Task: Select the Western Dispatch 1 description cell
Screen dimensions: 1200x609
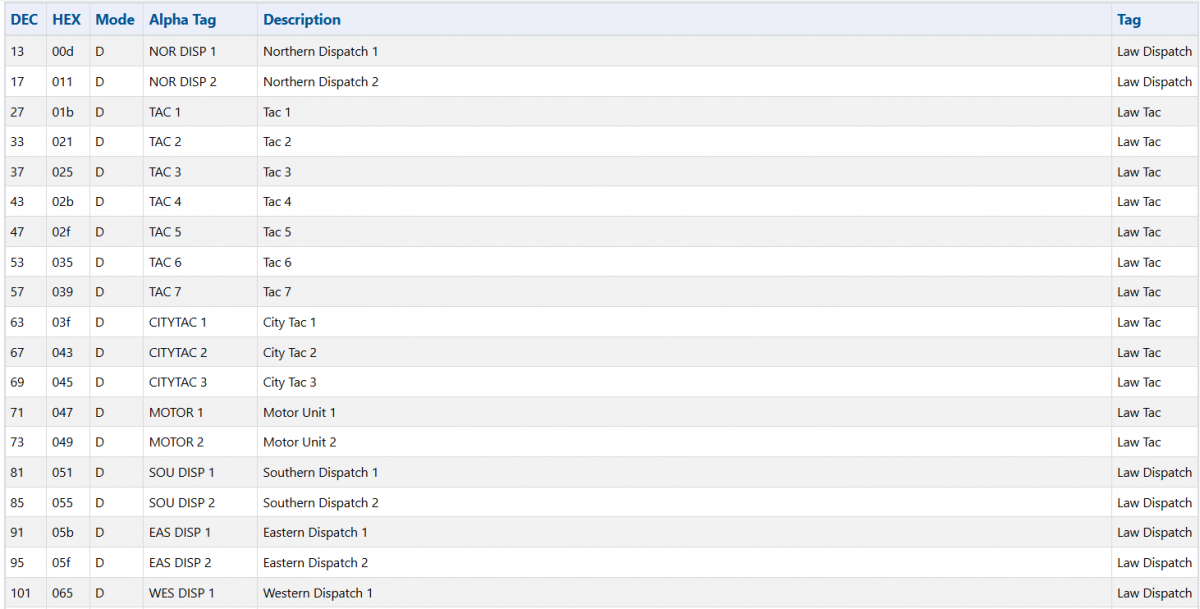Action: tap(684, 593)
